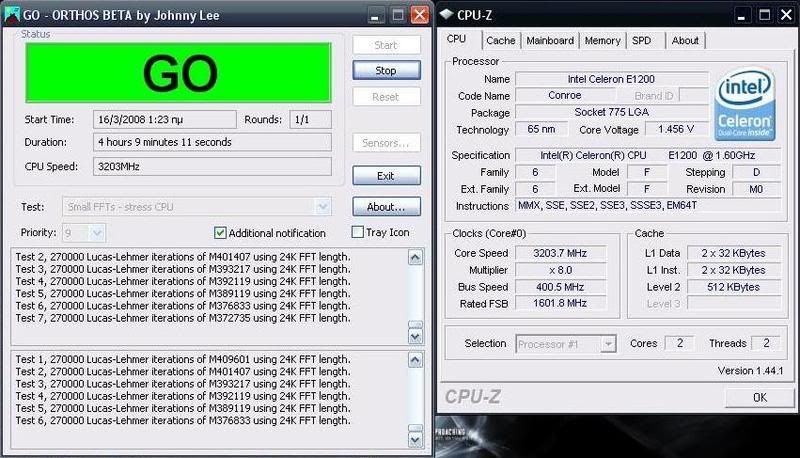Click the Rated FSB value 1601.8 MHz
The height and width of the screenshot is (458, 800).
pos(560,303)
